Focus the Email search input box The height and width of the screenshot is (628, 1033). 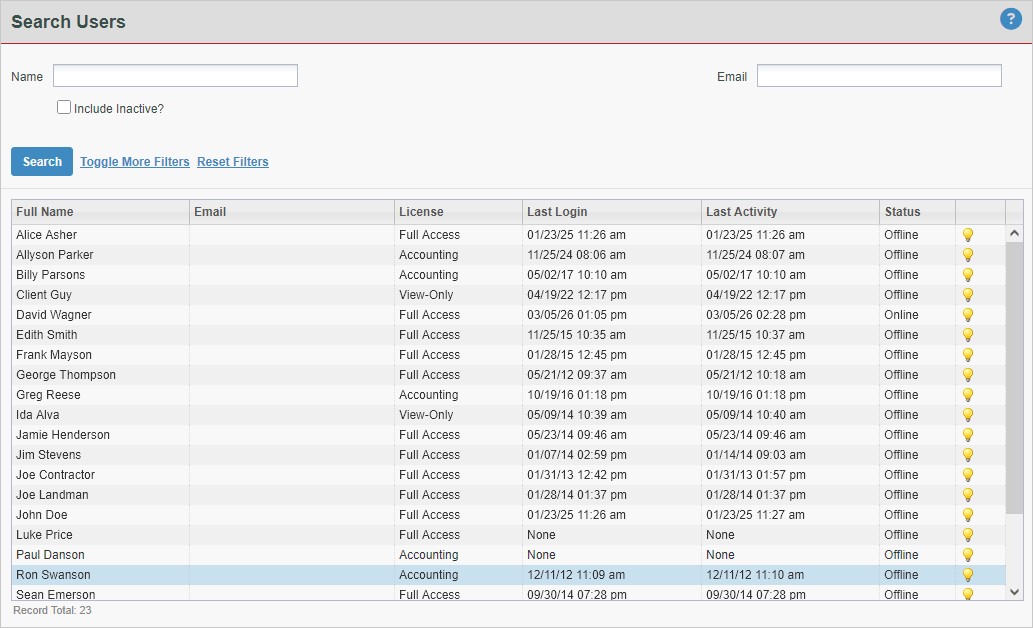[x=878, y=76]
